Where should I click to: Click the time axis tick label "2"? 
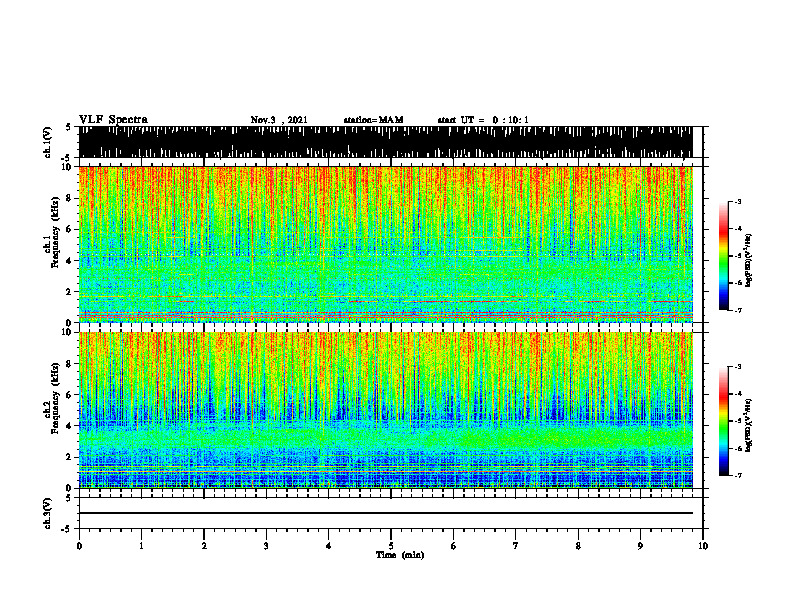[204, 546]
